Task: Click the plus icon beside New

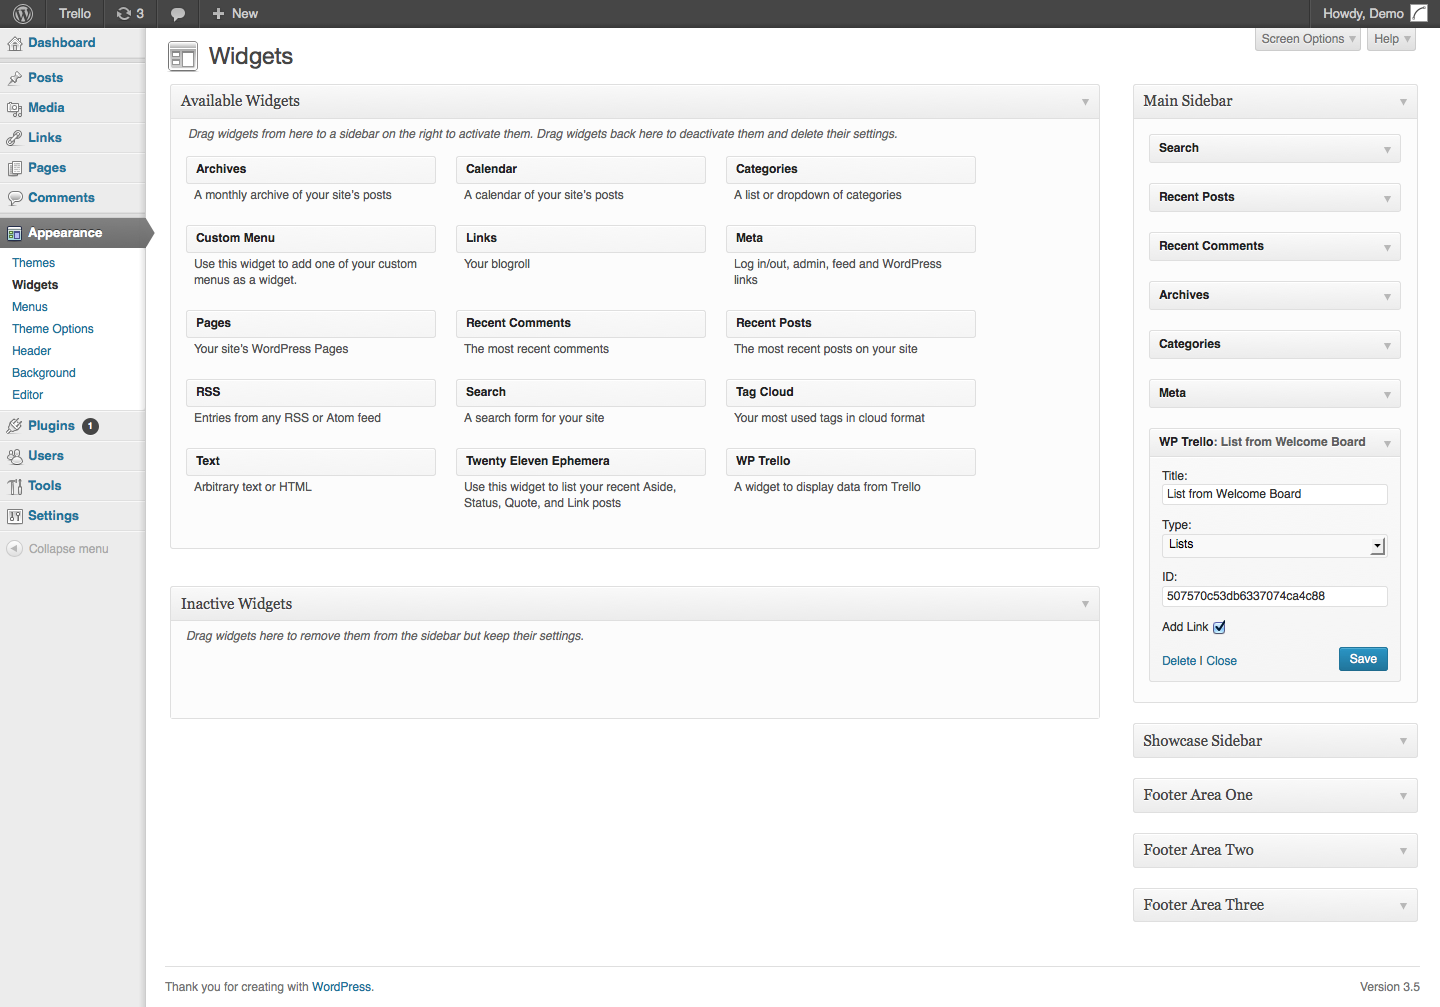Action: coord(218,14)
